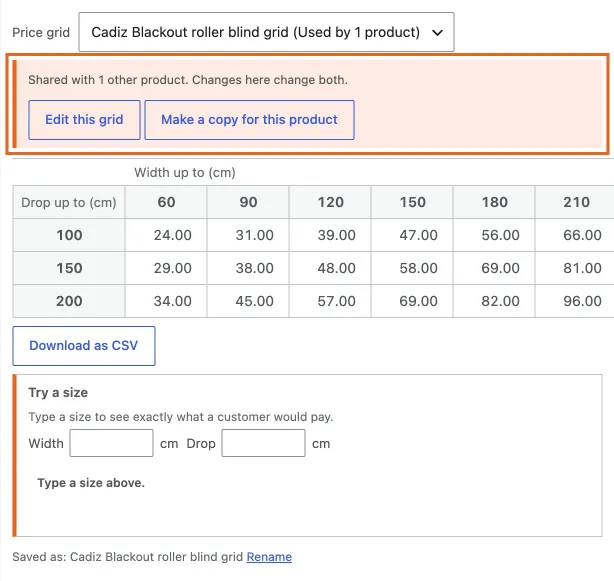
Task: Click the 47.00 price cell
Action: point(412,235)
